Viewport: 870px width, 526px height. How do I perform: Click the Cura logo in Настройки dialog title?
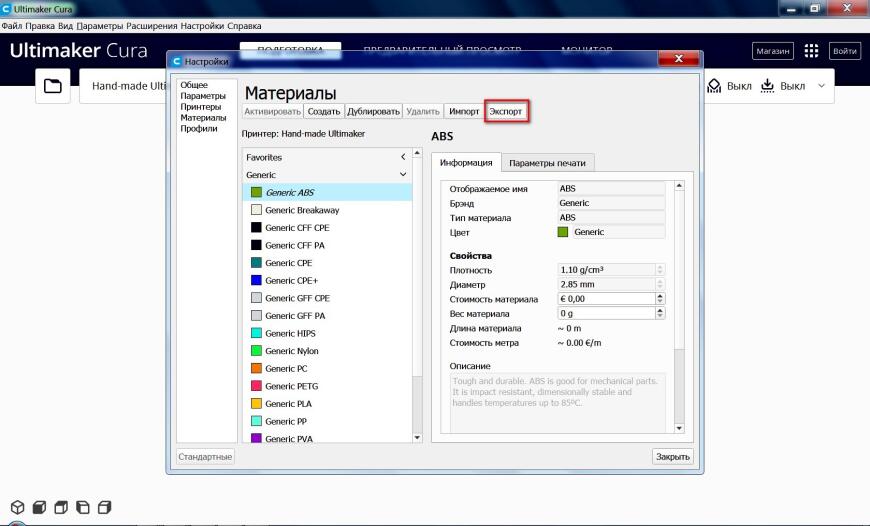tap(176, 61)
